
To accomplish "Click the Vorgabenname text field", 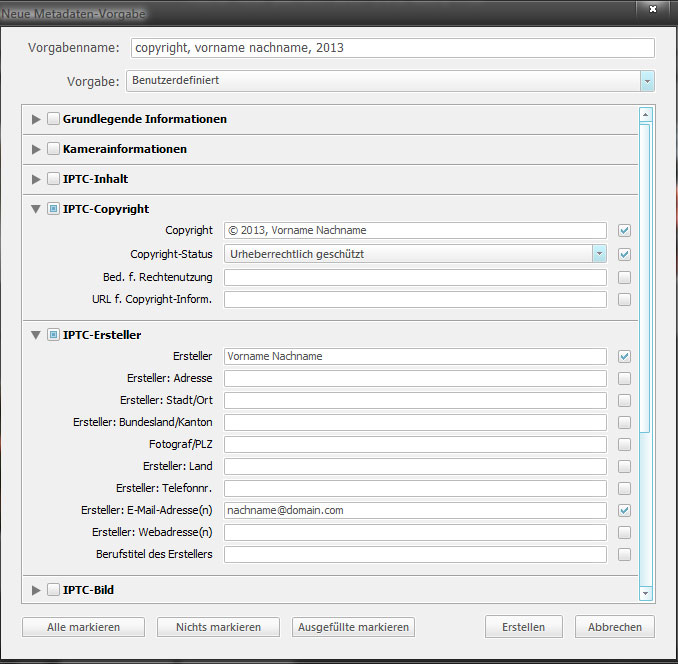I will (x=392, y=48).
